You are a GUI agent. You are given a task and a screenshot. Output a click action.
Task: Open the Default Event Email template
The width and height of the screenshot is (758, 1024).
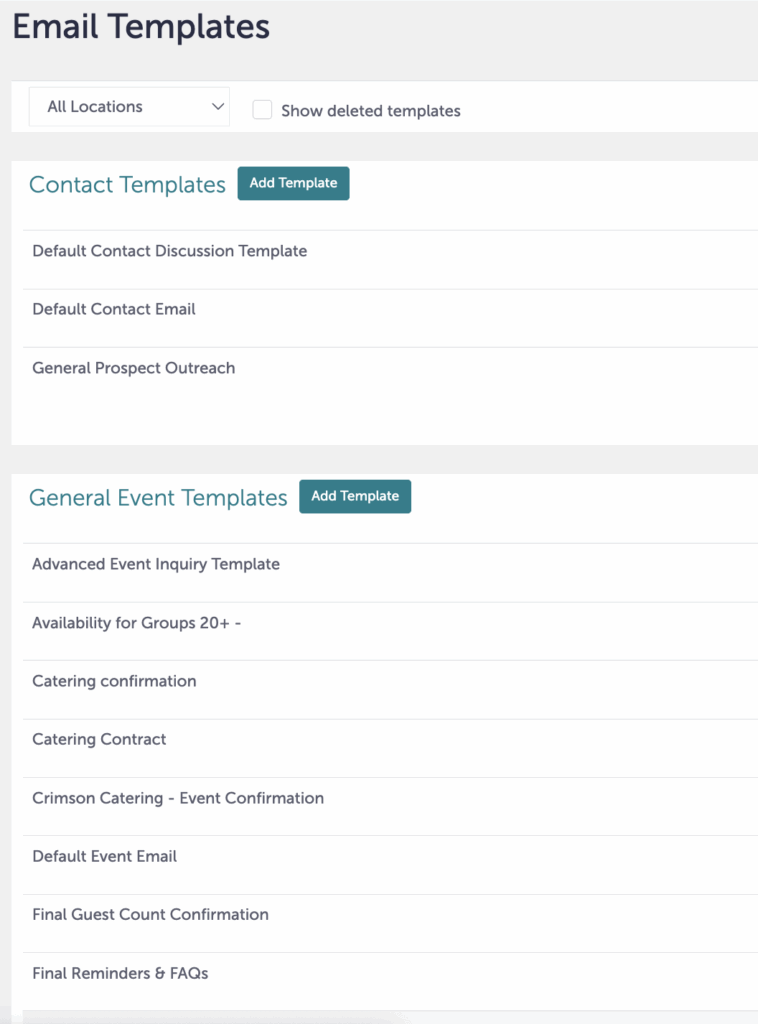(x=104, y=856)
